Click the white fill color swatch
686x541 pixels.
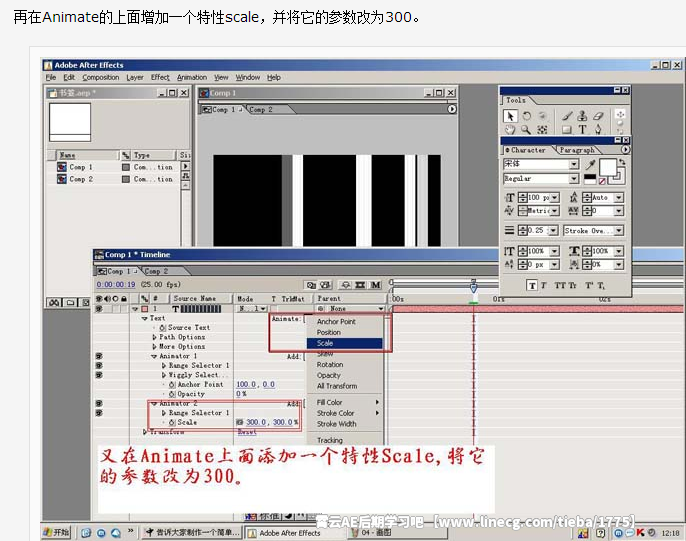tap(607, 168)
